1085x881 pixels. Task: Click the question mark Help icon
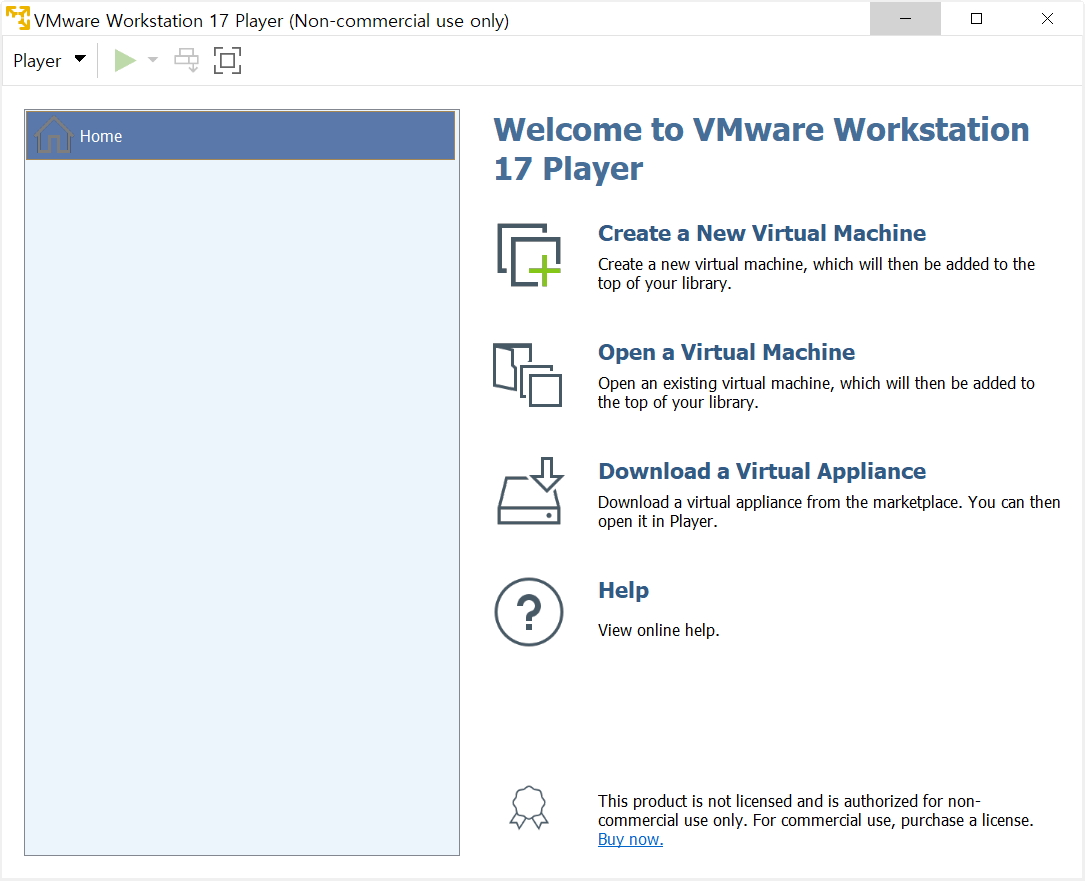529,612
